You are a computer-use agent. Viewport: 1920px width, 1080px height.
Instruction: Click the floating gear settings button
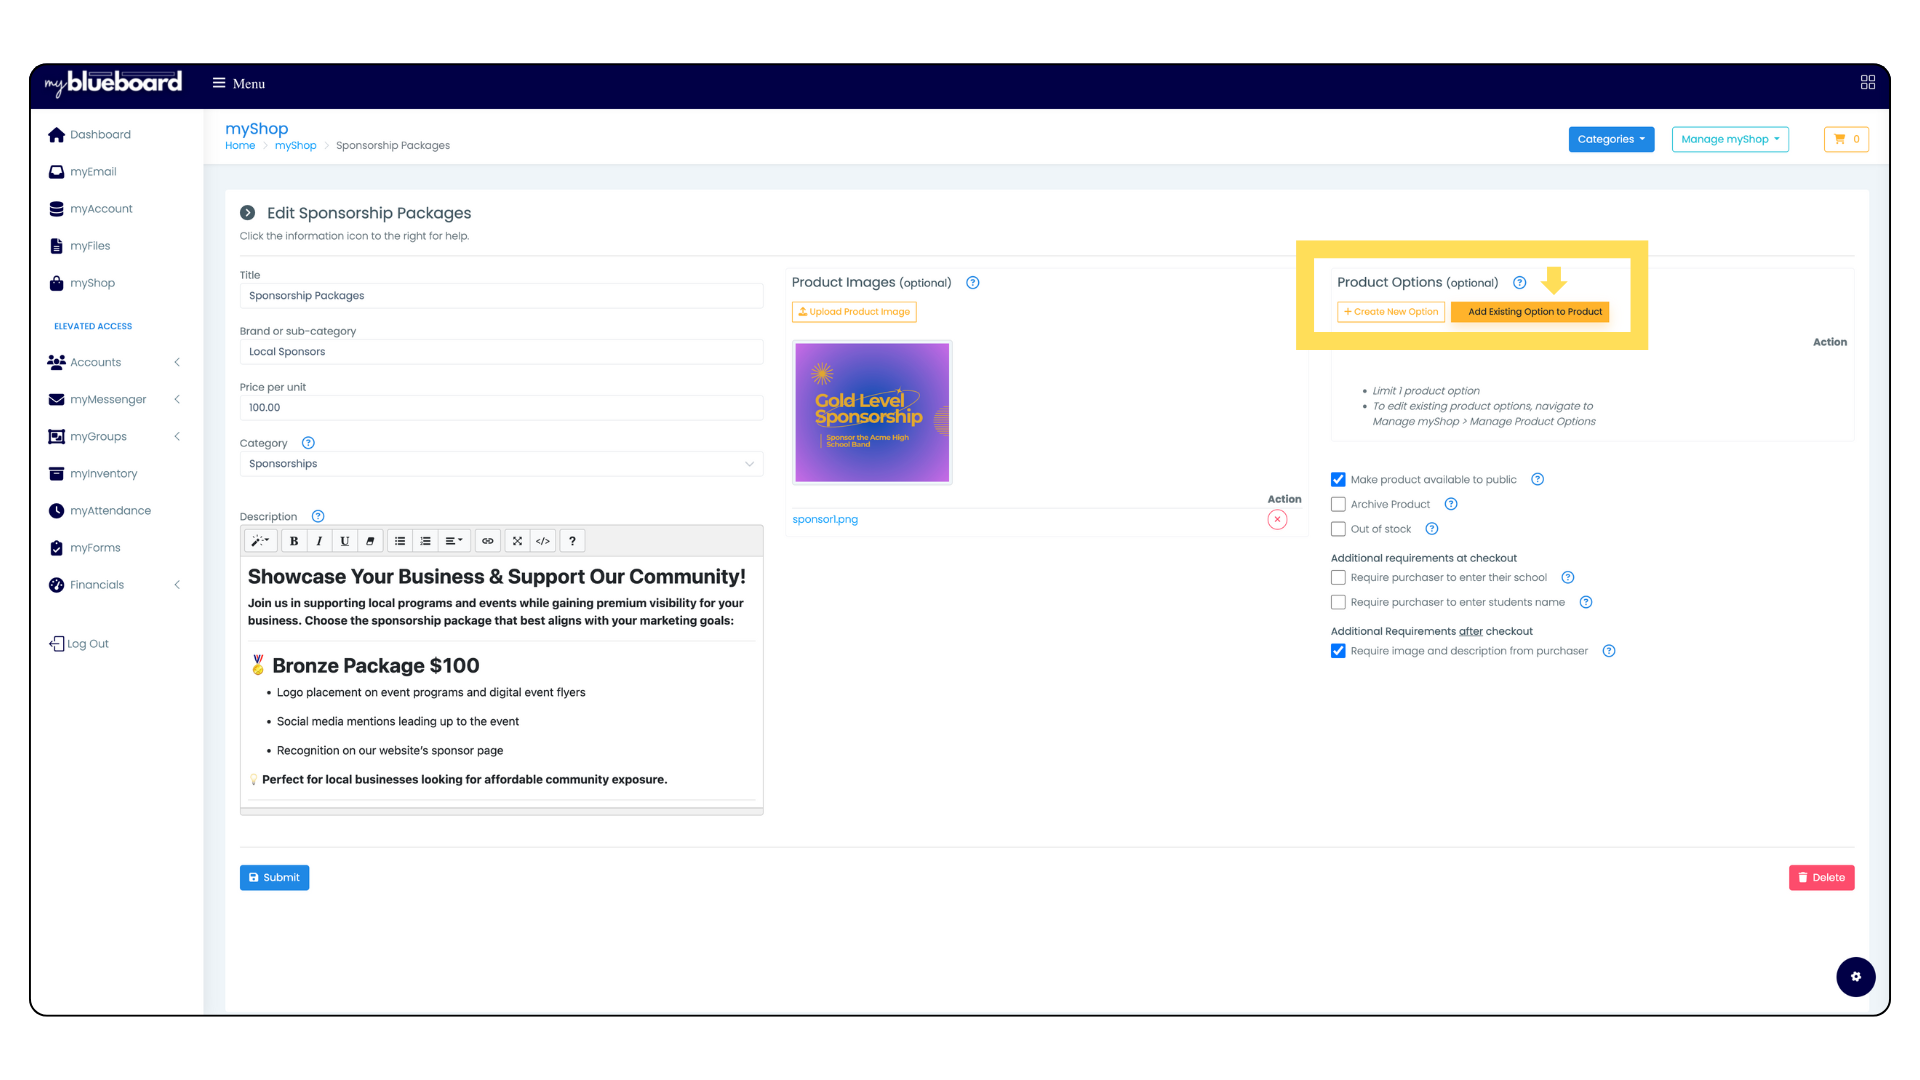pyautogui.click(x=1855, y=977)
